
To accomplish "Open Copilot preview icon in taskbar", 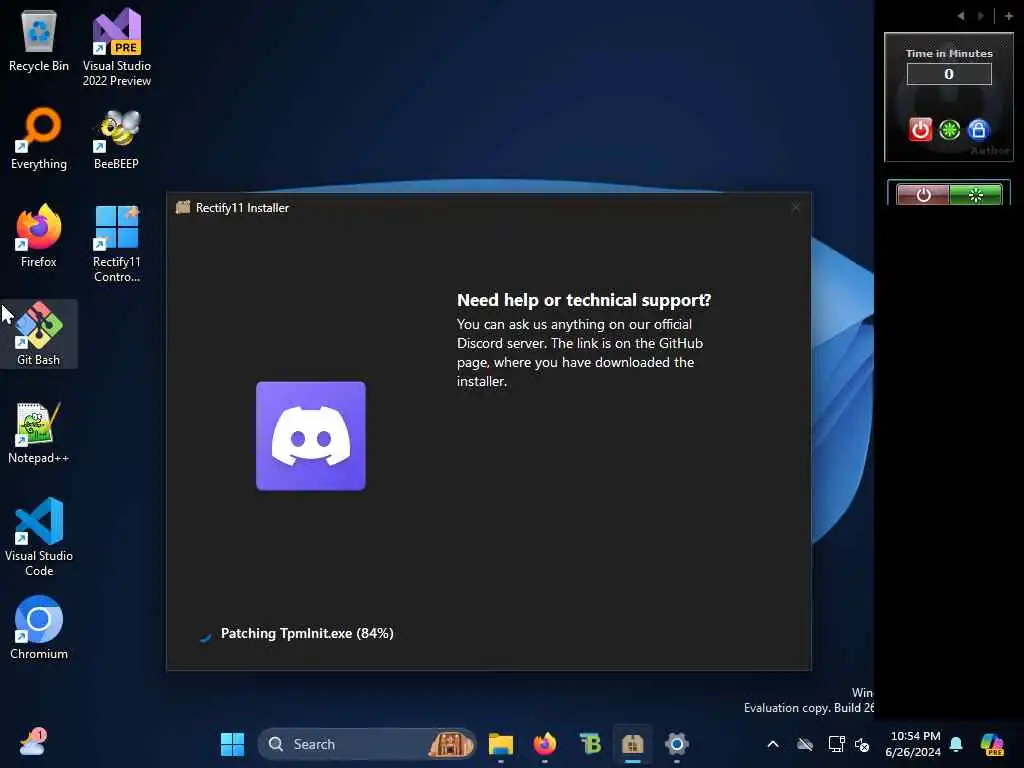I will (x=992, y=744).
